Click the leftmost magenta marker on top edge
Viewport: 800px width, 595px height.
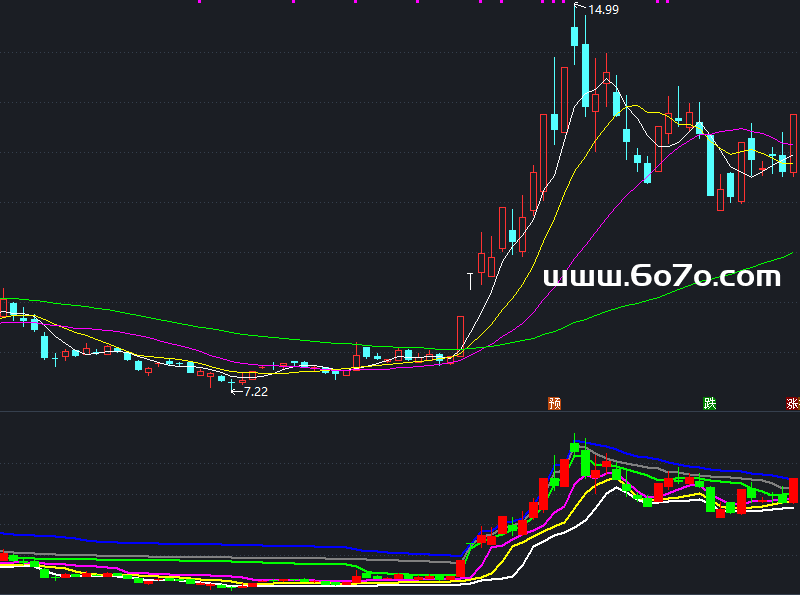pyautogui.click(x=199, y=2)
